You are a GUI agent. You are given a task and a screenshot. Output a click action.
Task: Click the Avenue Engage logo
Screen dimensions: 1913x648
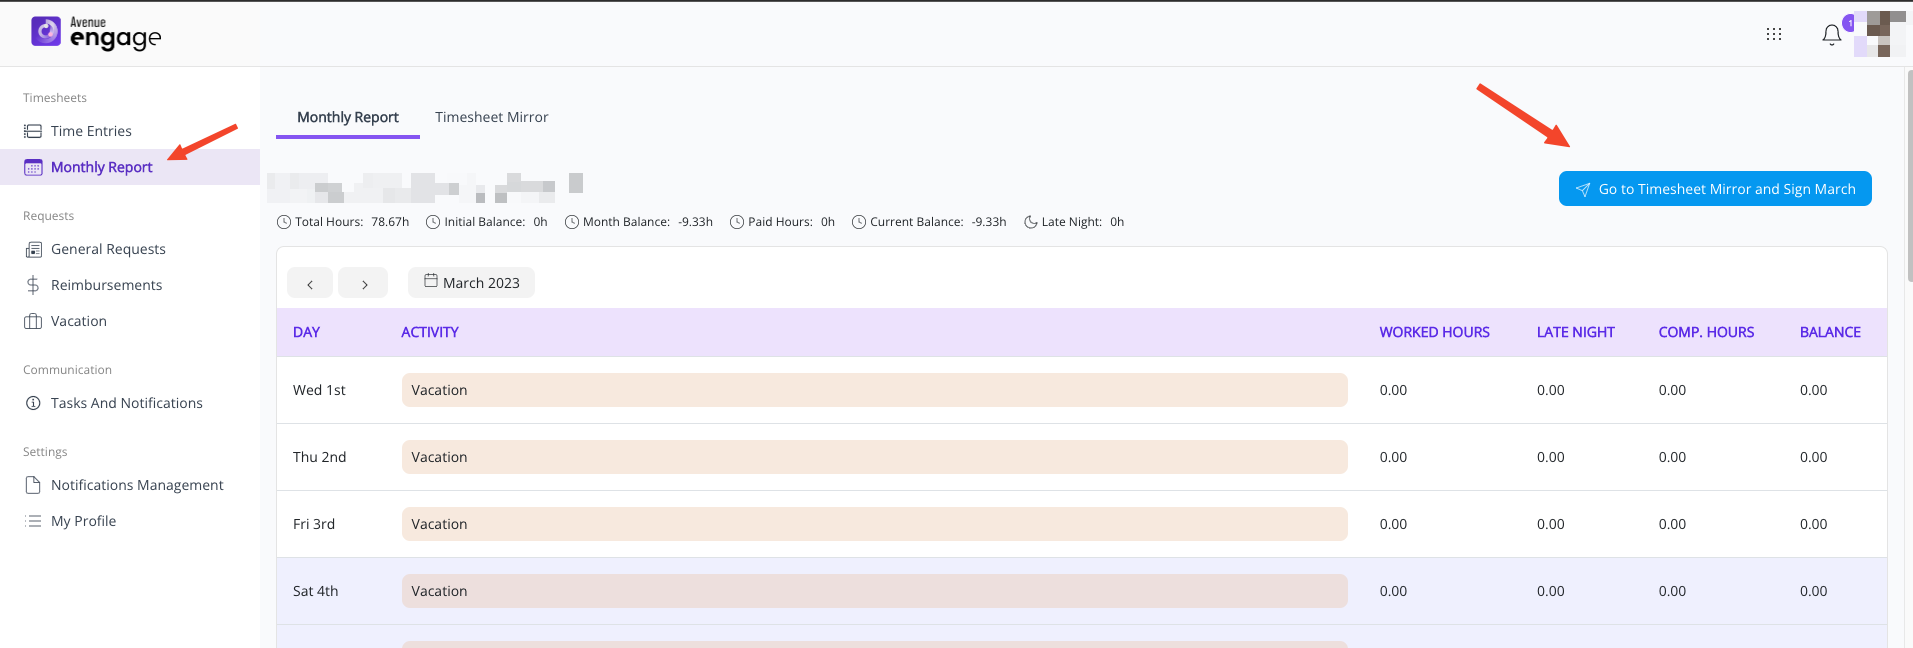(96, 33)
